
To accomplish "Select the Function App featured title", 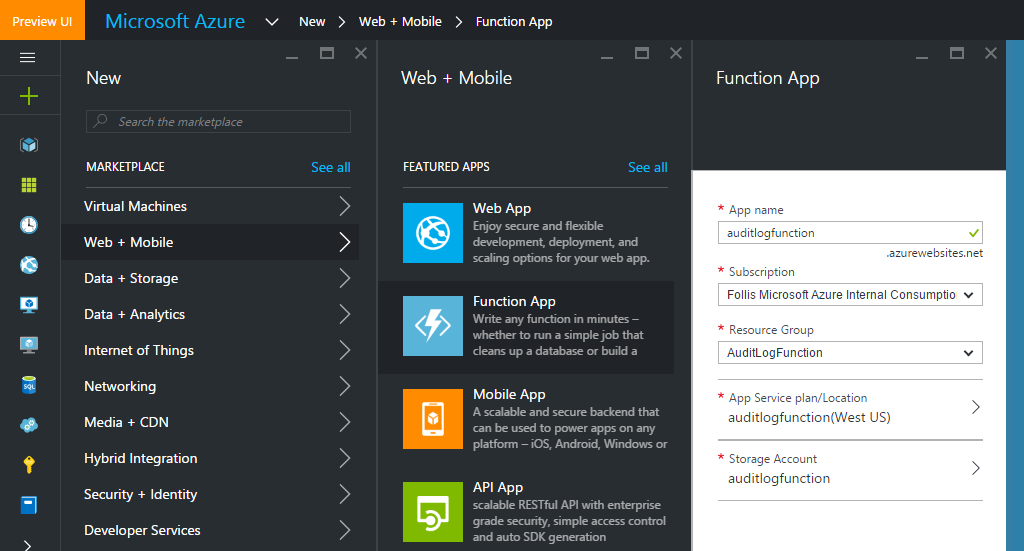I will tap(514, 302).
